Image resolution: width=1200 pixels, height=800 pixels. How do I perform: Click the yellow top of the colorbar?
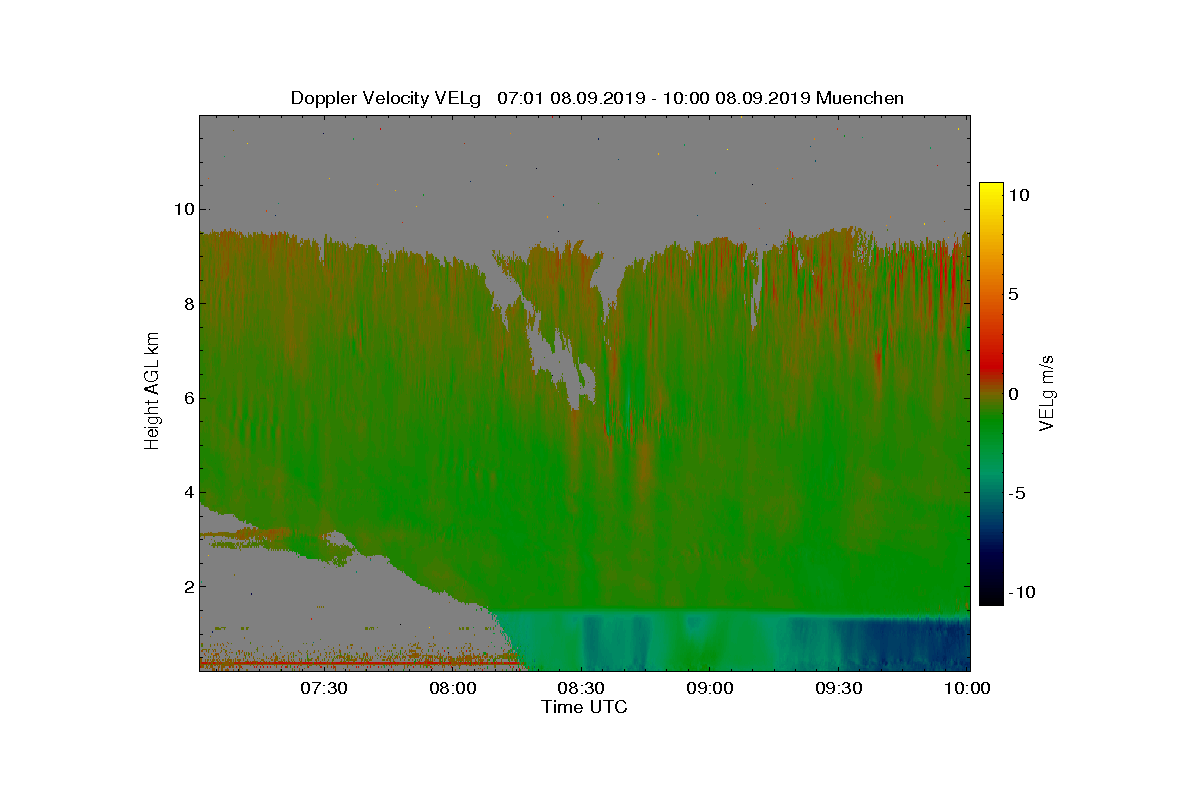click(x=991, y=192)
